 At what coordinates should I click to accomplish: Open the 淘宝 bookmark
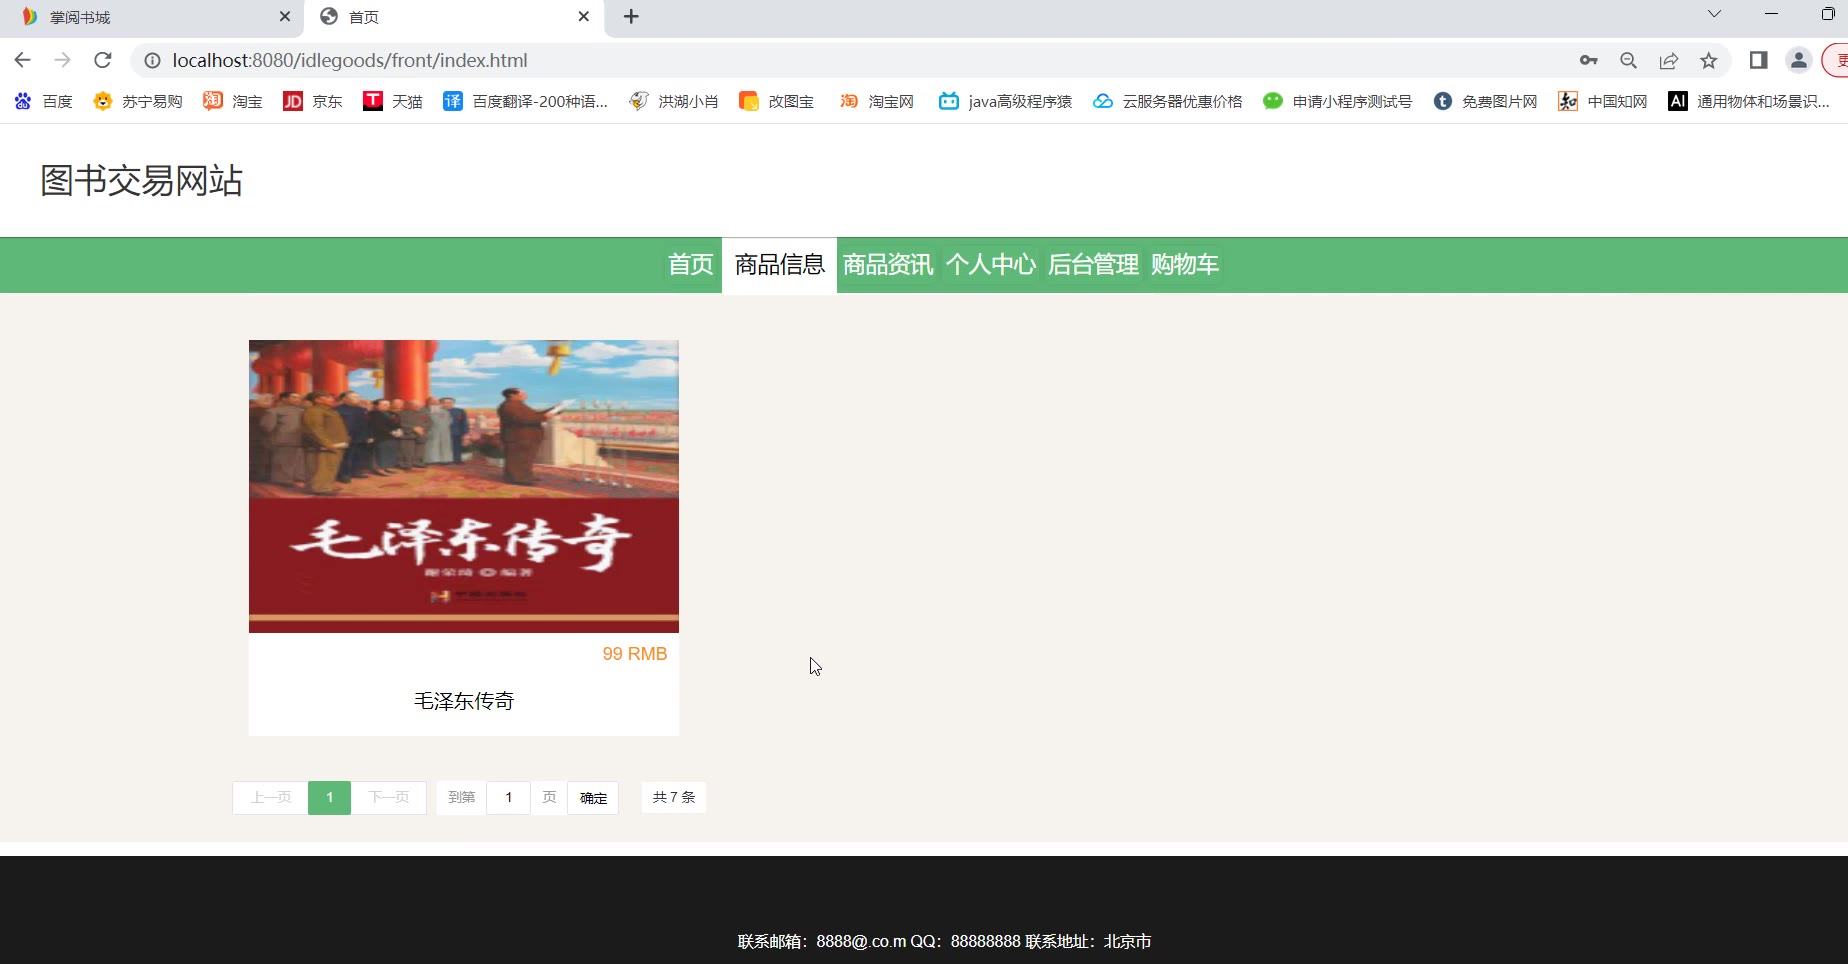click(233, 101)
